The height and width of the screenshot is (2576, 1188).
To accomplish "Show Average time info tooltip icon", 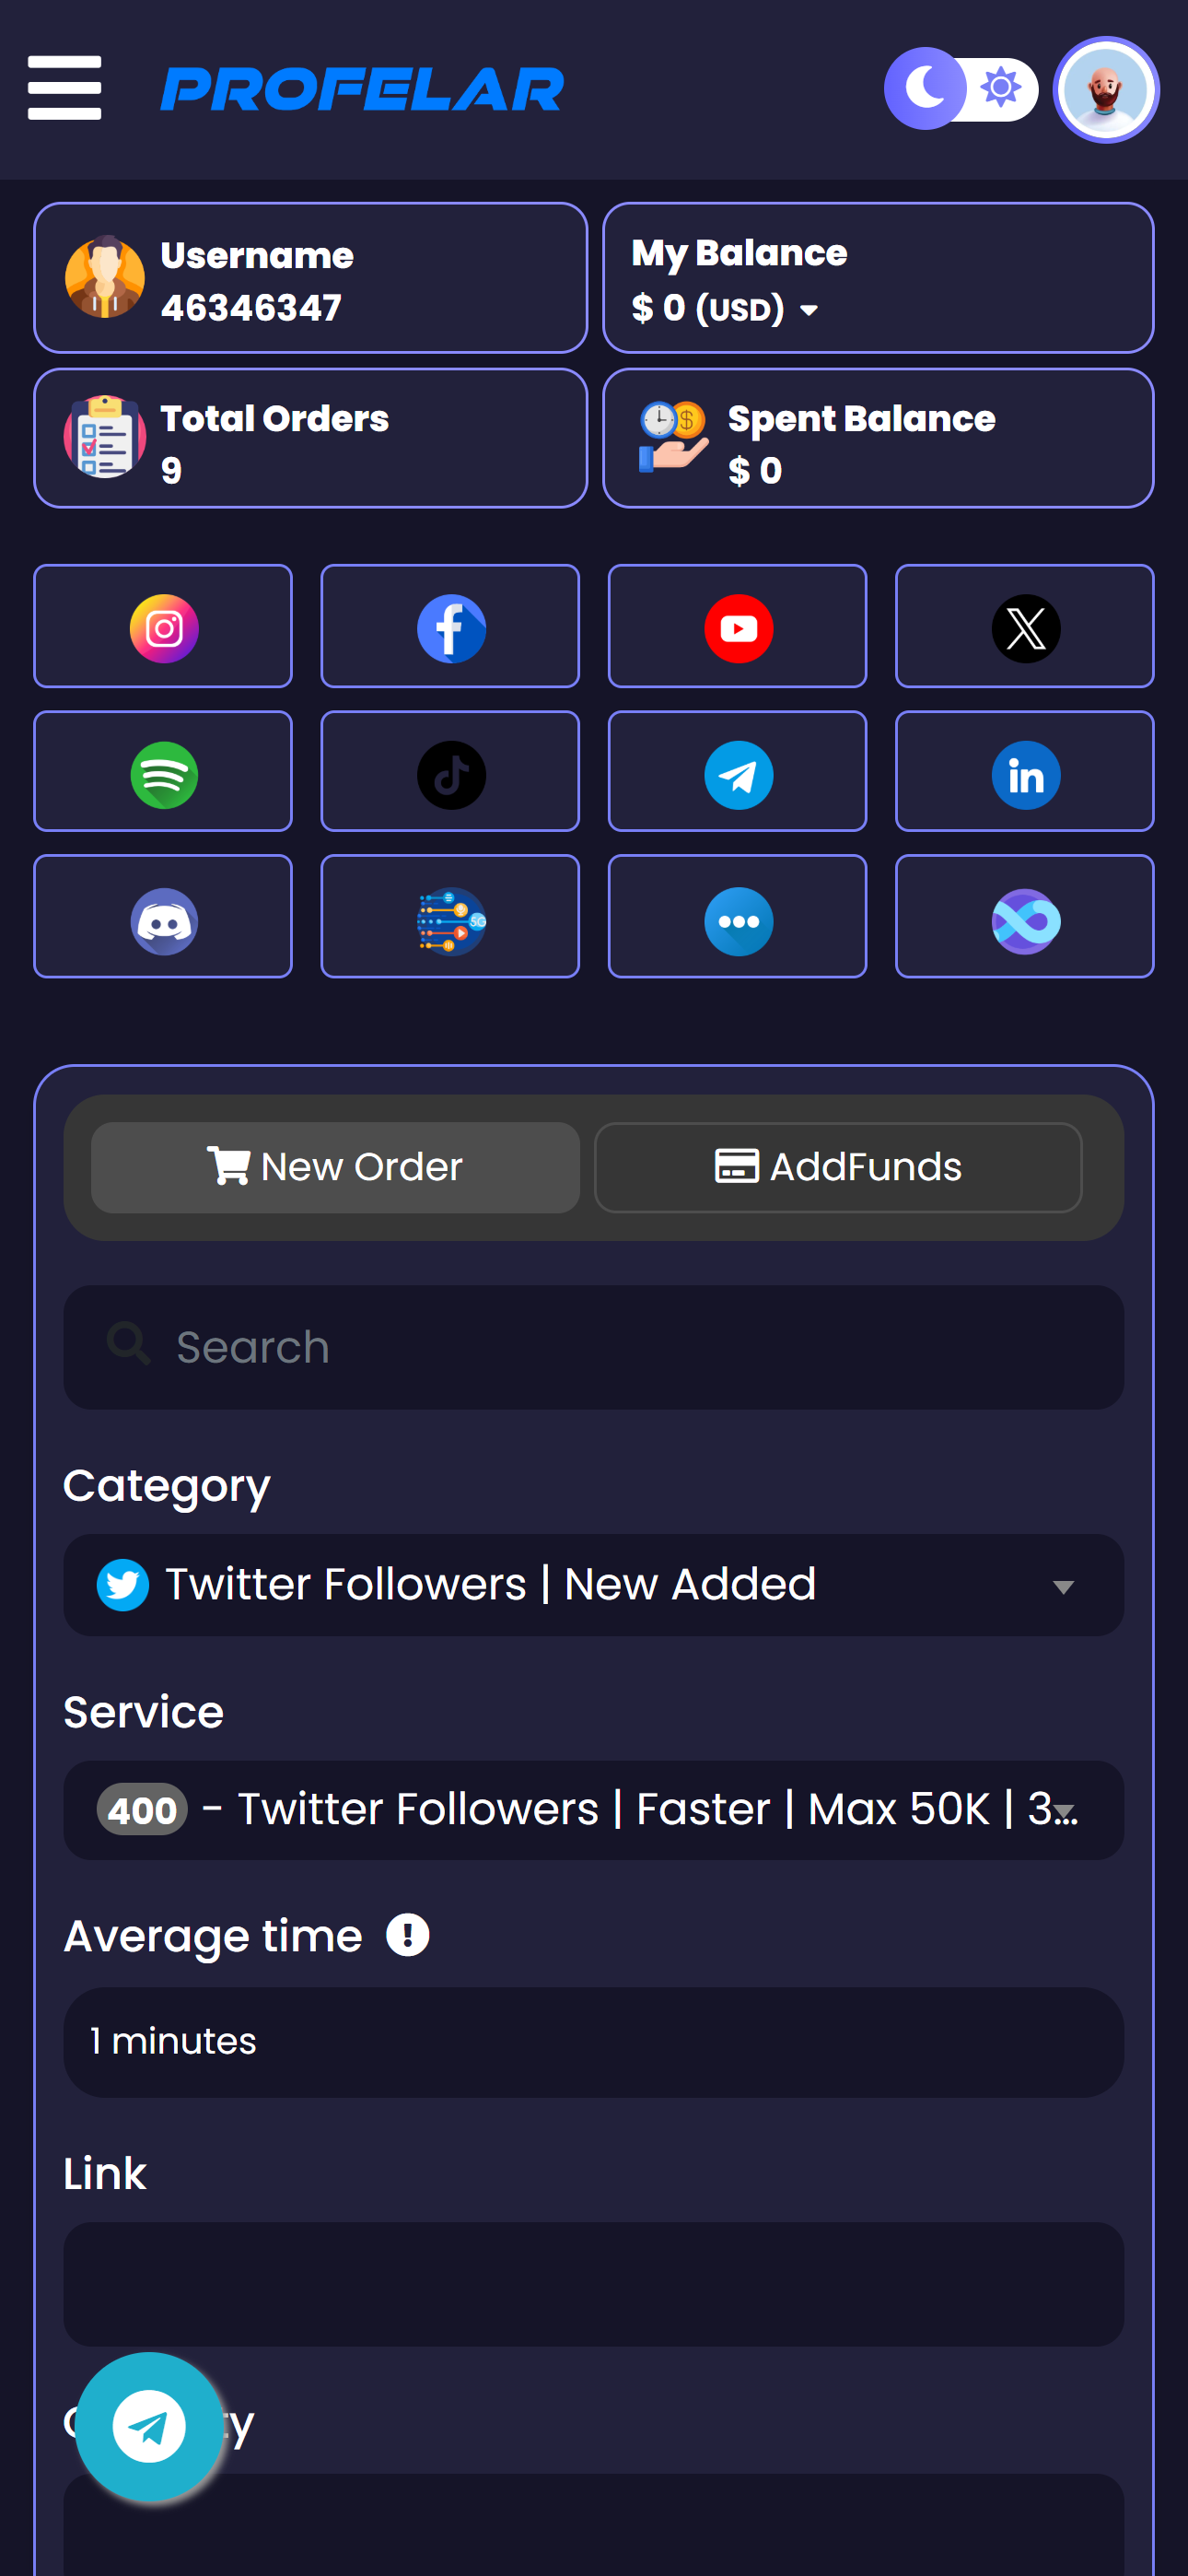I will pos(408,1935).
